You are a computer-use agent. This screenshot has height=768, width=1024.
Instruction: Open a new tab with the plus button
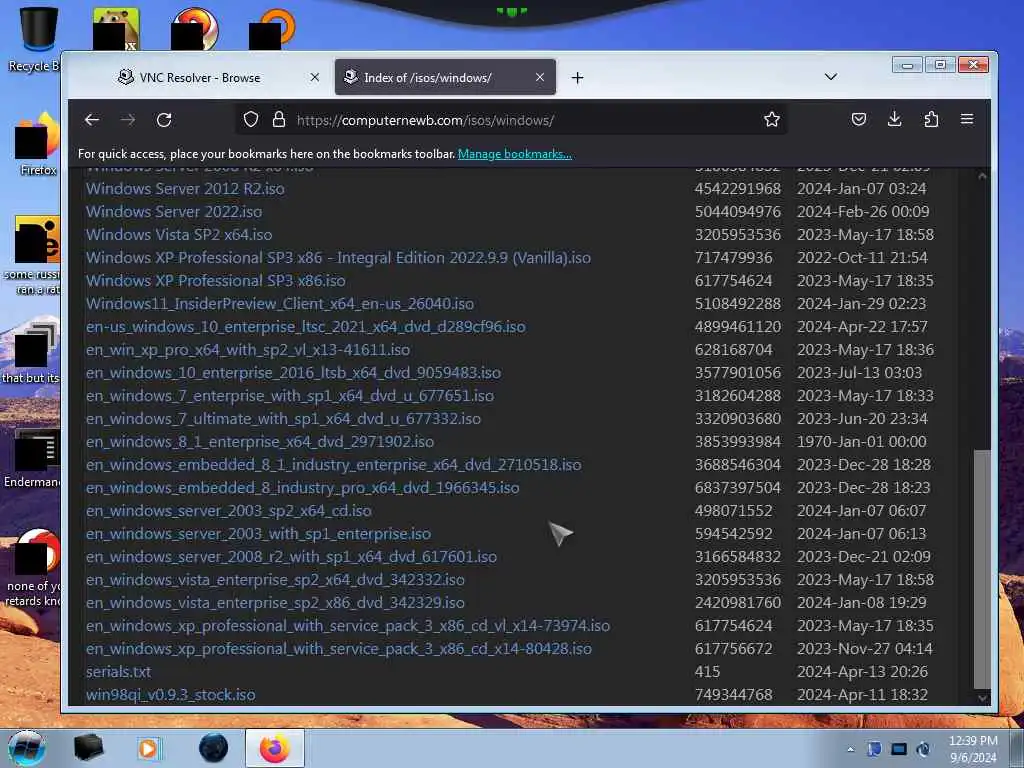[577, 78]
